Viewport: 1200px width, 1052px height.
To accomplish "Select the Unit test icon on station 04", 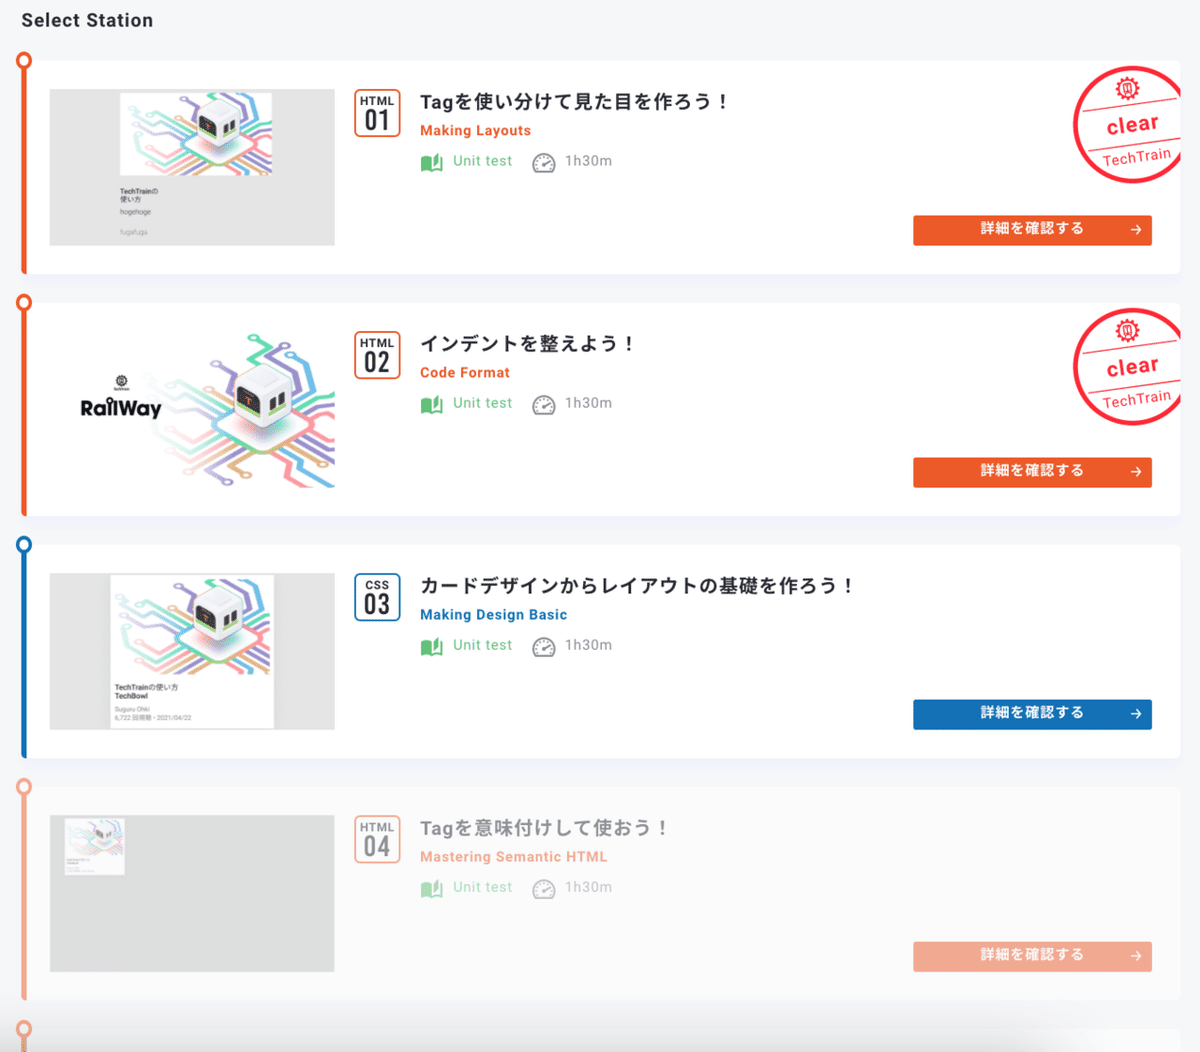I will tap(431, 887).
